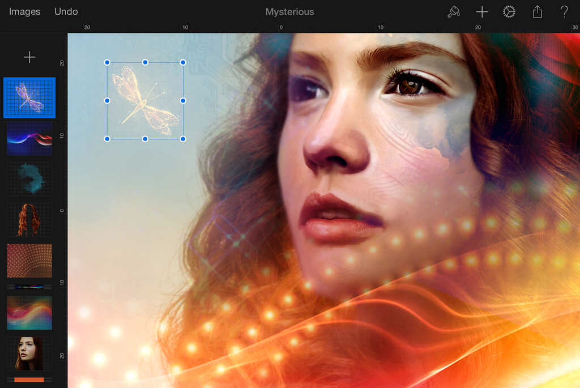Select the orange bar layer thumbnail

click(x=29, y=379)
